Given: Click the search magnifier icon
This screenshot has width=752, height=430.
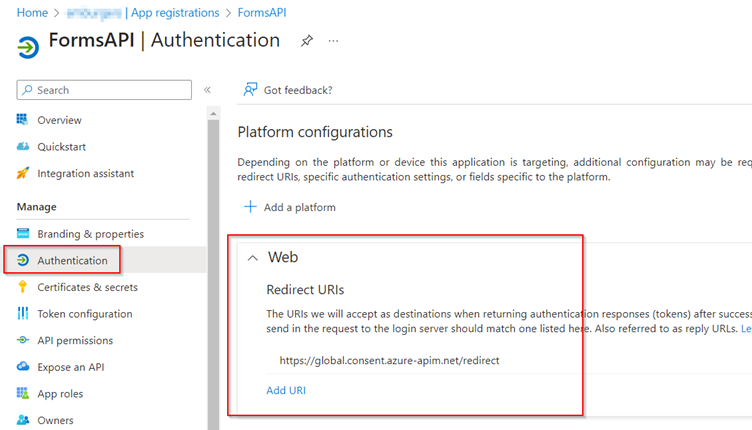Looking at the screenshot, I should tap(27, 90).
